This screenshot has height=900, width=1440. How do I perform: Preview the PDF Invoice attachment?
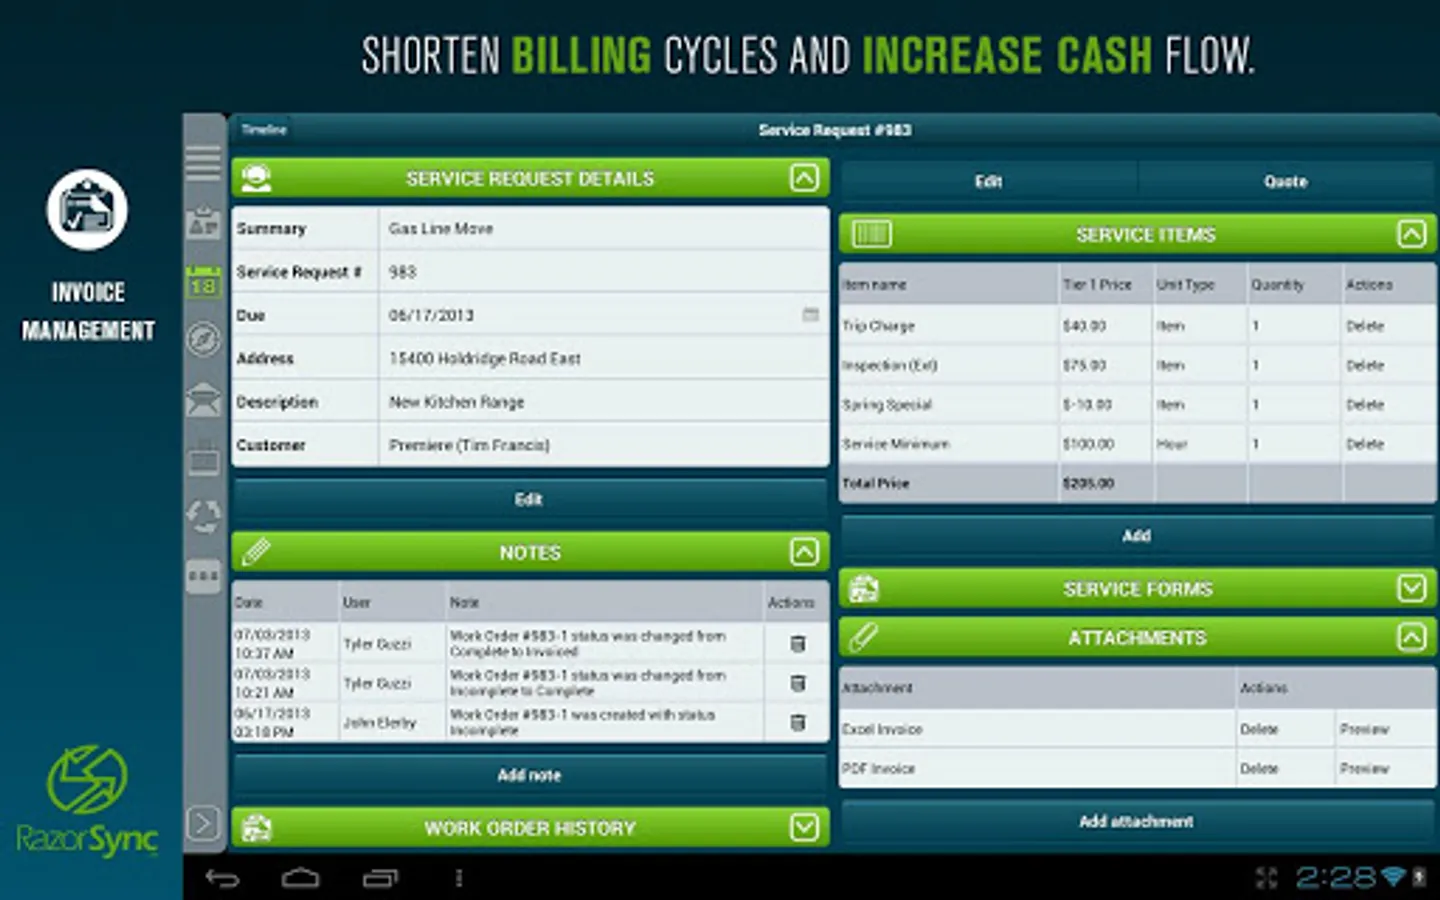(1364, 768)
